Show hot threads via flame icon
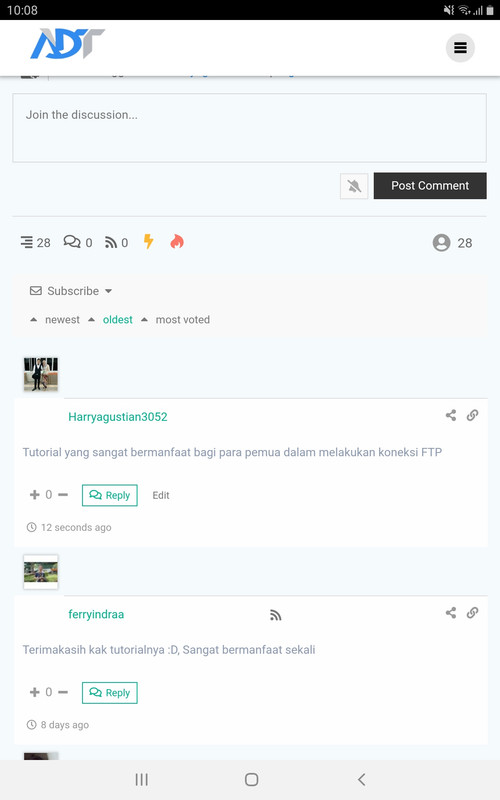The width and height of the screenshot is (500, 800). (177, 242)
